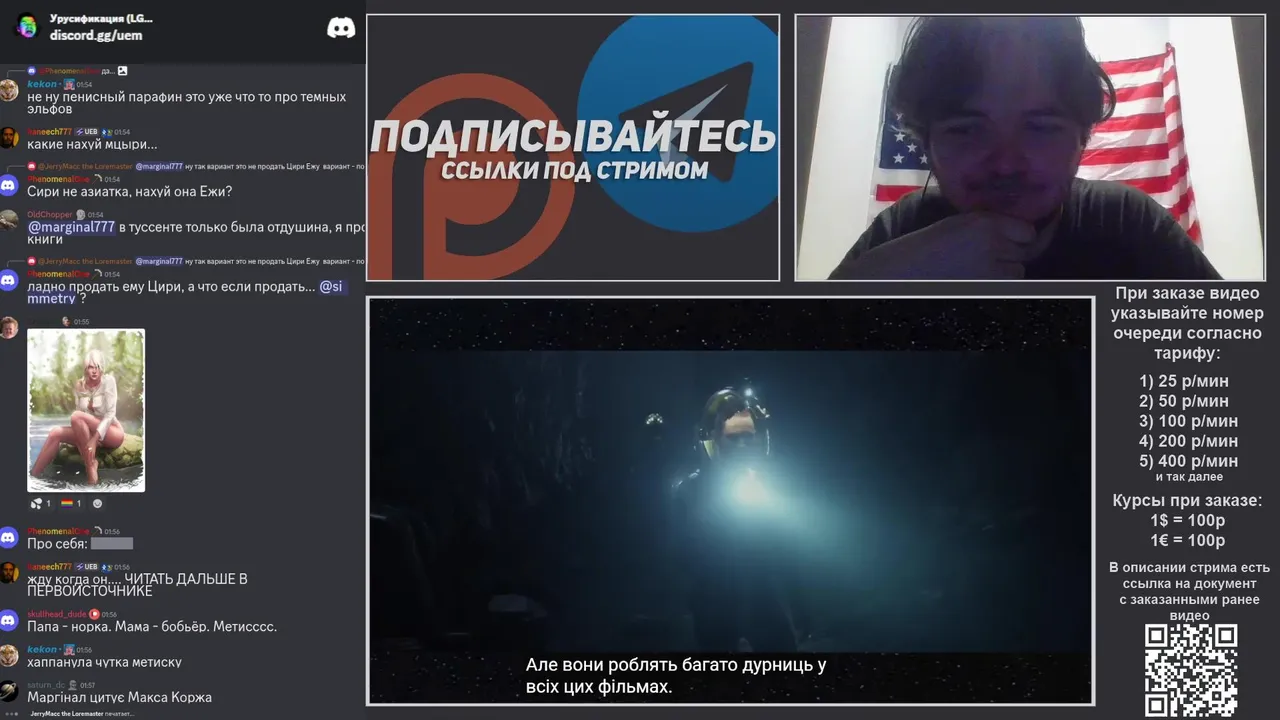Open kekon's avatar beside 'пенисный парафин' message

[9, 90]
